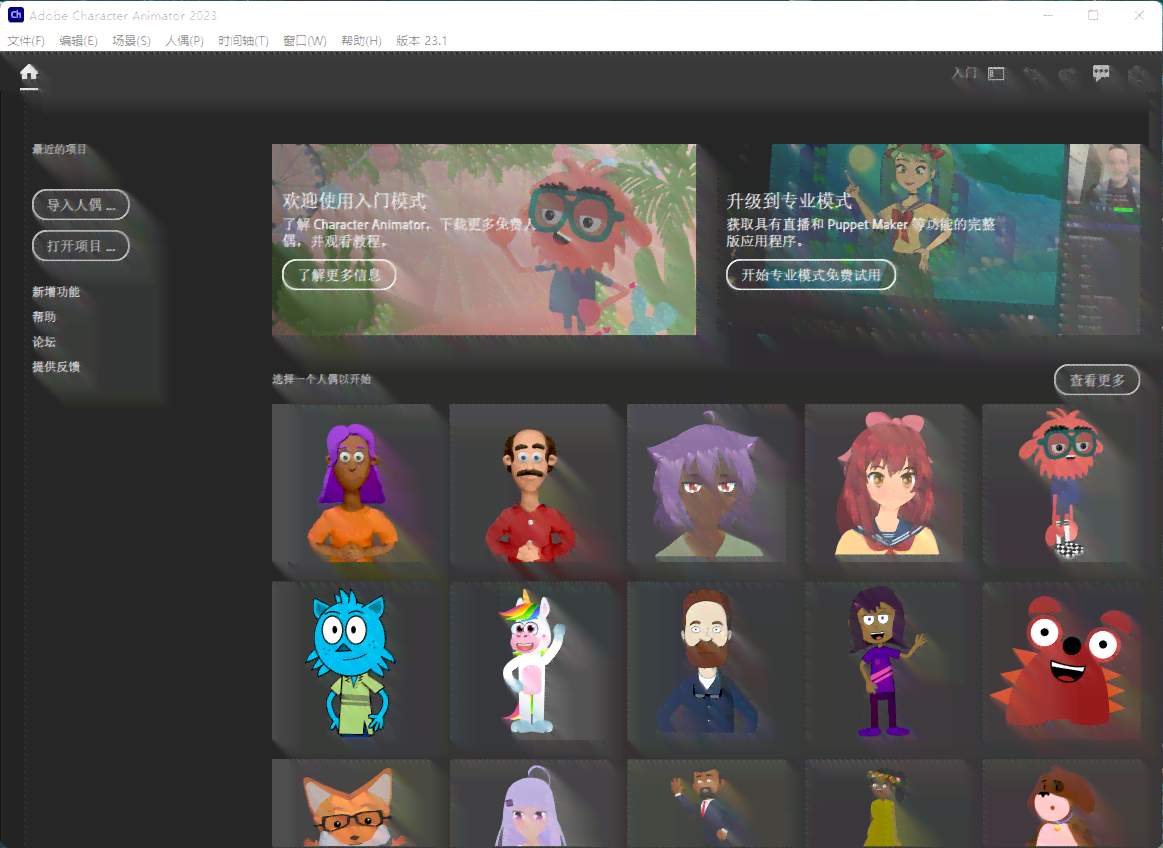The width and height of the screenshot is (1163, 848).
Task: Click the 打开项目 button
Action: [x=81, y=246]
